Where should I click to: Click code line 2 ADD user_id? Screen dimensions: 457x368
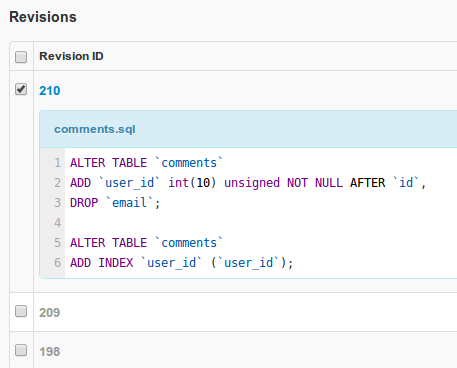[x=248, y=183]
